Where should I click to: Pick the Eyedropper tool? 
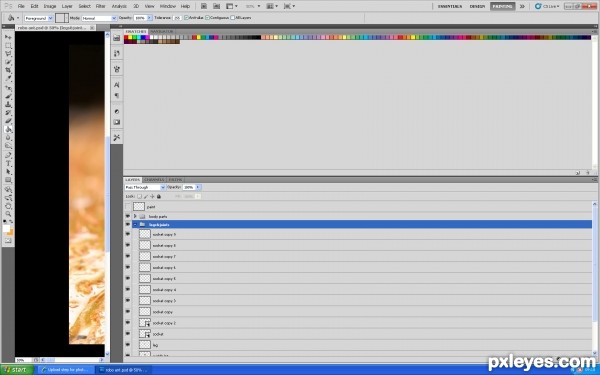(x=8, y=79)
